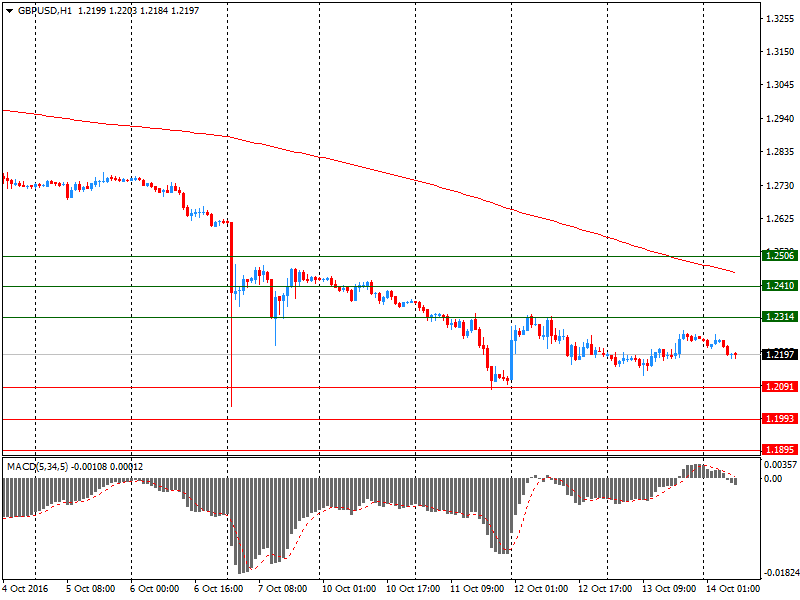Click the OHLC values 1.2199 1.2203 1.2184 1.2197

click(x=138, y=11)
